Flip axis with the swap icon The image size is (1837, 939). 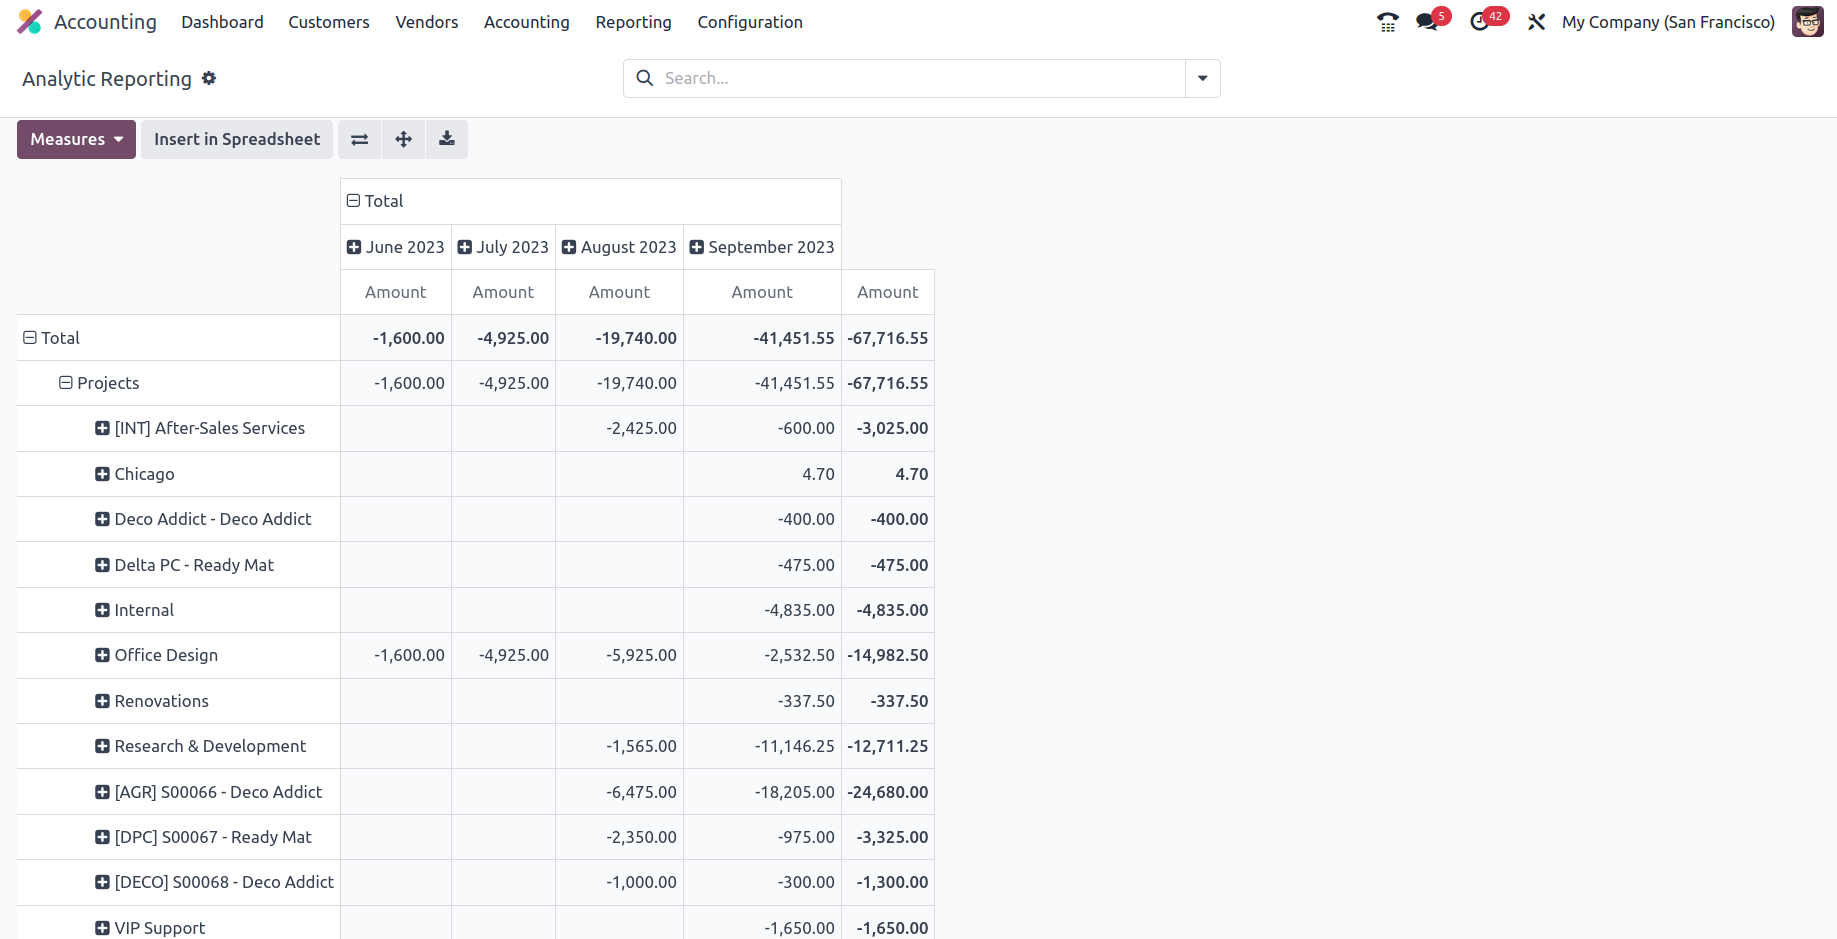[x=360, y=139]
